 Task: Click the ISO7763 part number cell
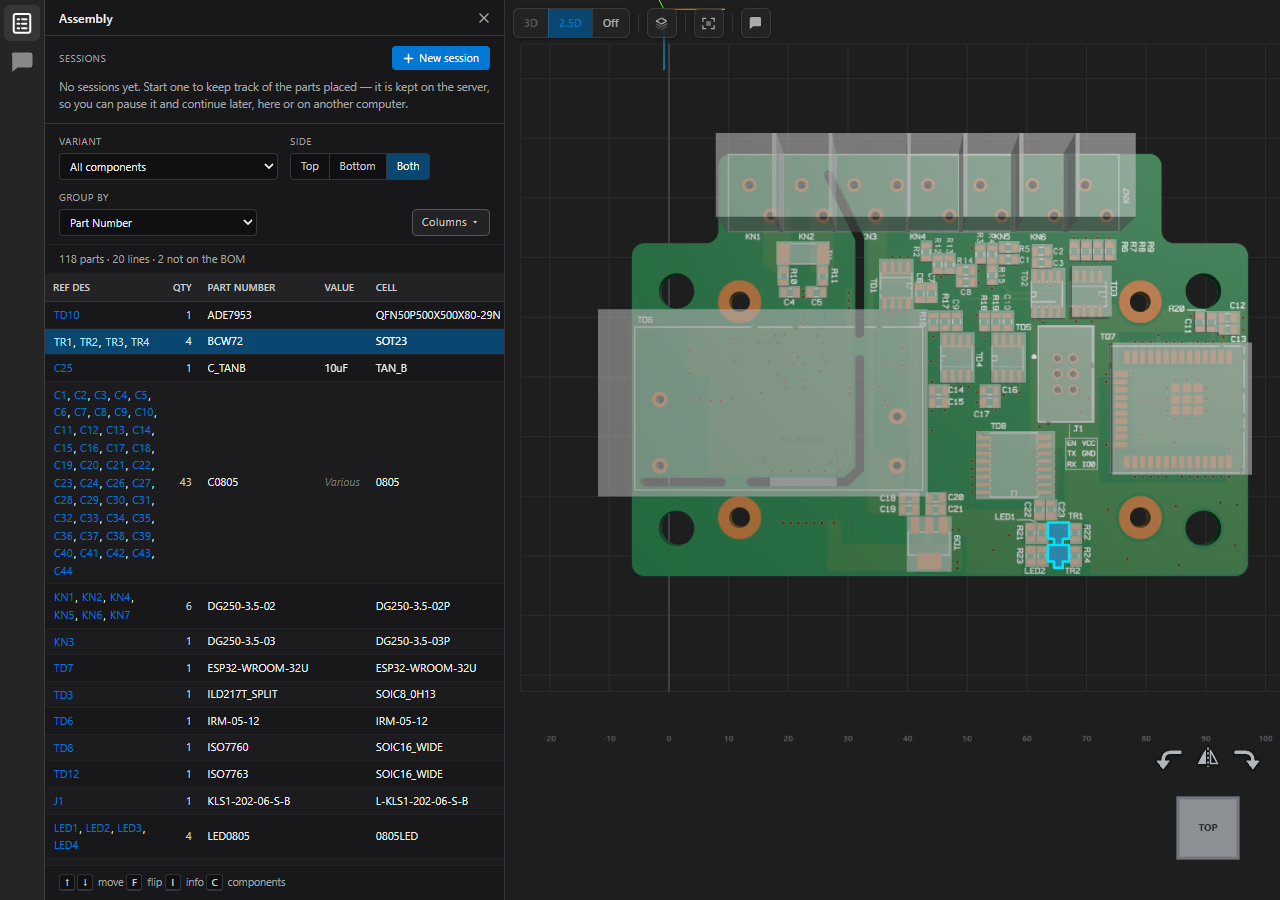[x=229, y=774]
